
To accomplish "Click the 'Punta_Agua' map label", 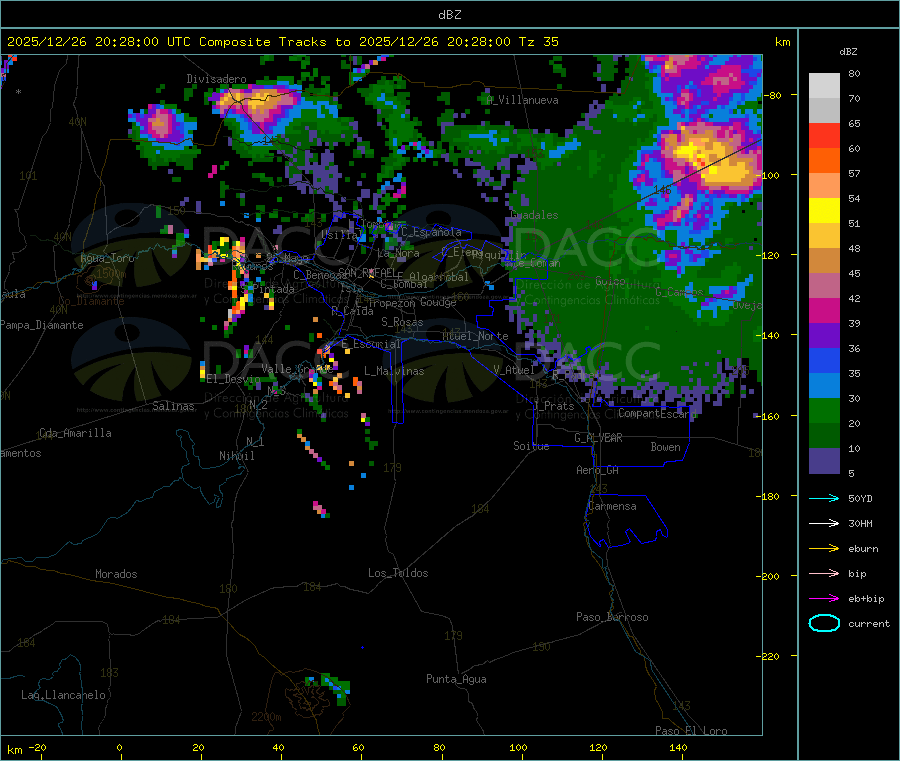I will (456, 679).
